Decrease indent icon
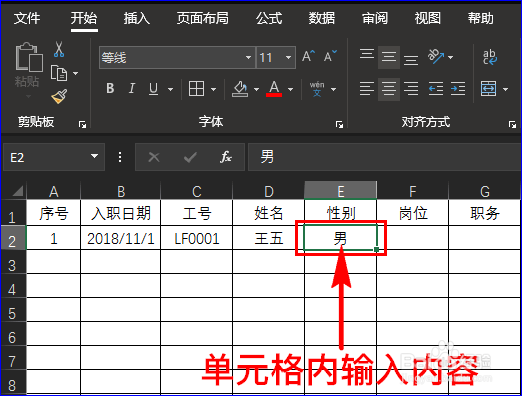 (x=436, y=89)
